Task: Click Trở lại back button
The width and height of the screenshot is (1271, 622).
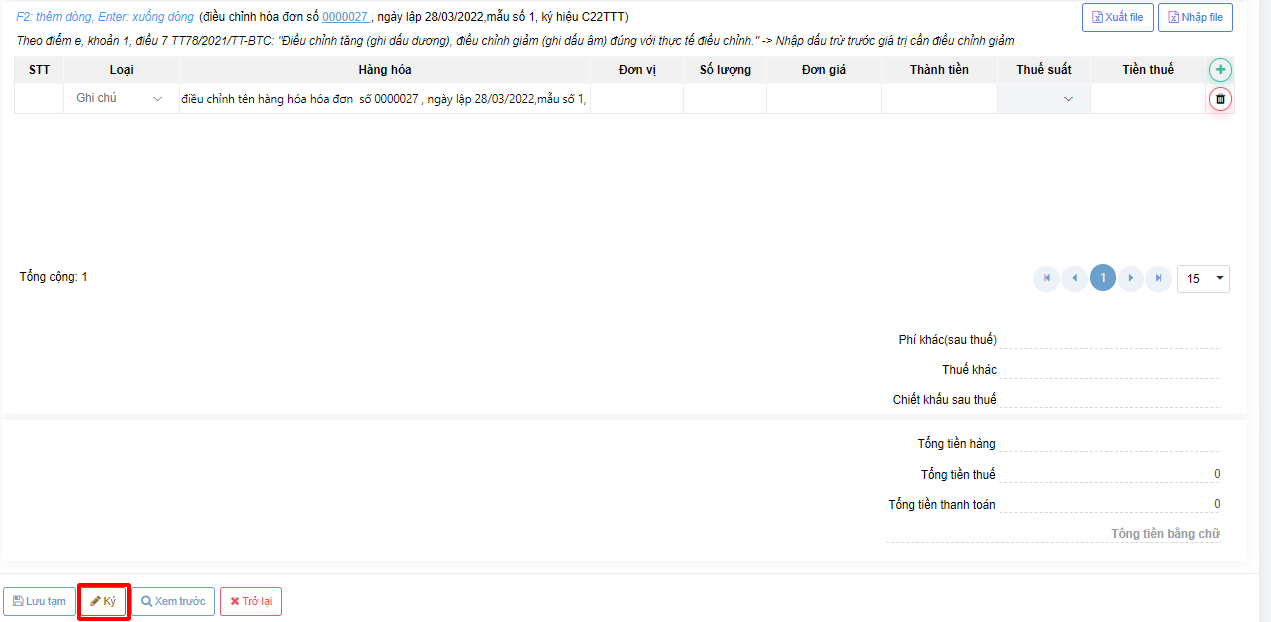Action: click(250, 601)
